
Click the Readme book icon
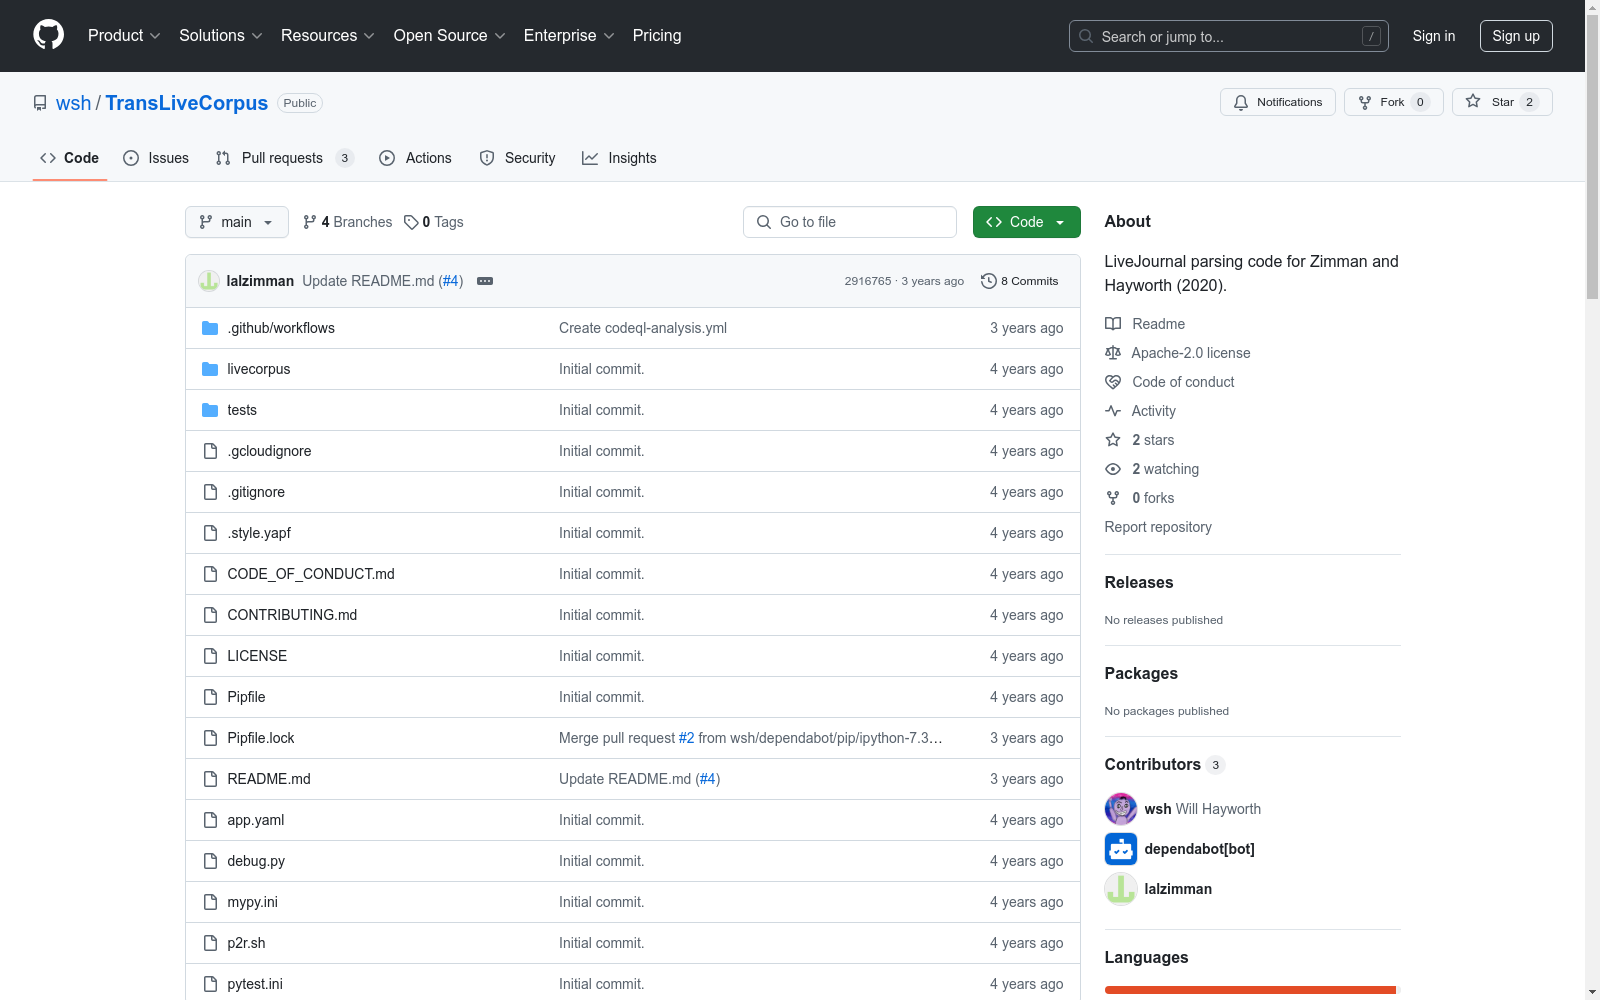pos(1113,324)
